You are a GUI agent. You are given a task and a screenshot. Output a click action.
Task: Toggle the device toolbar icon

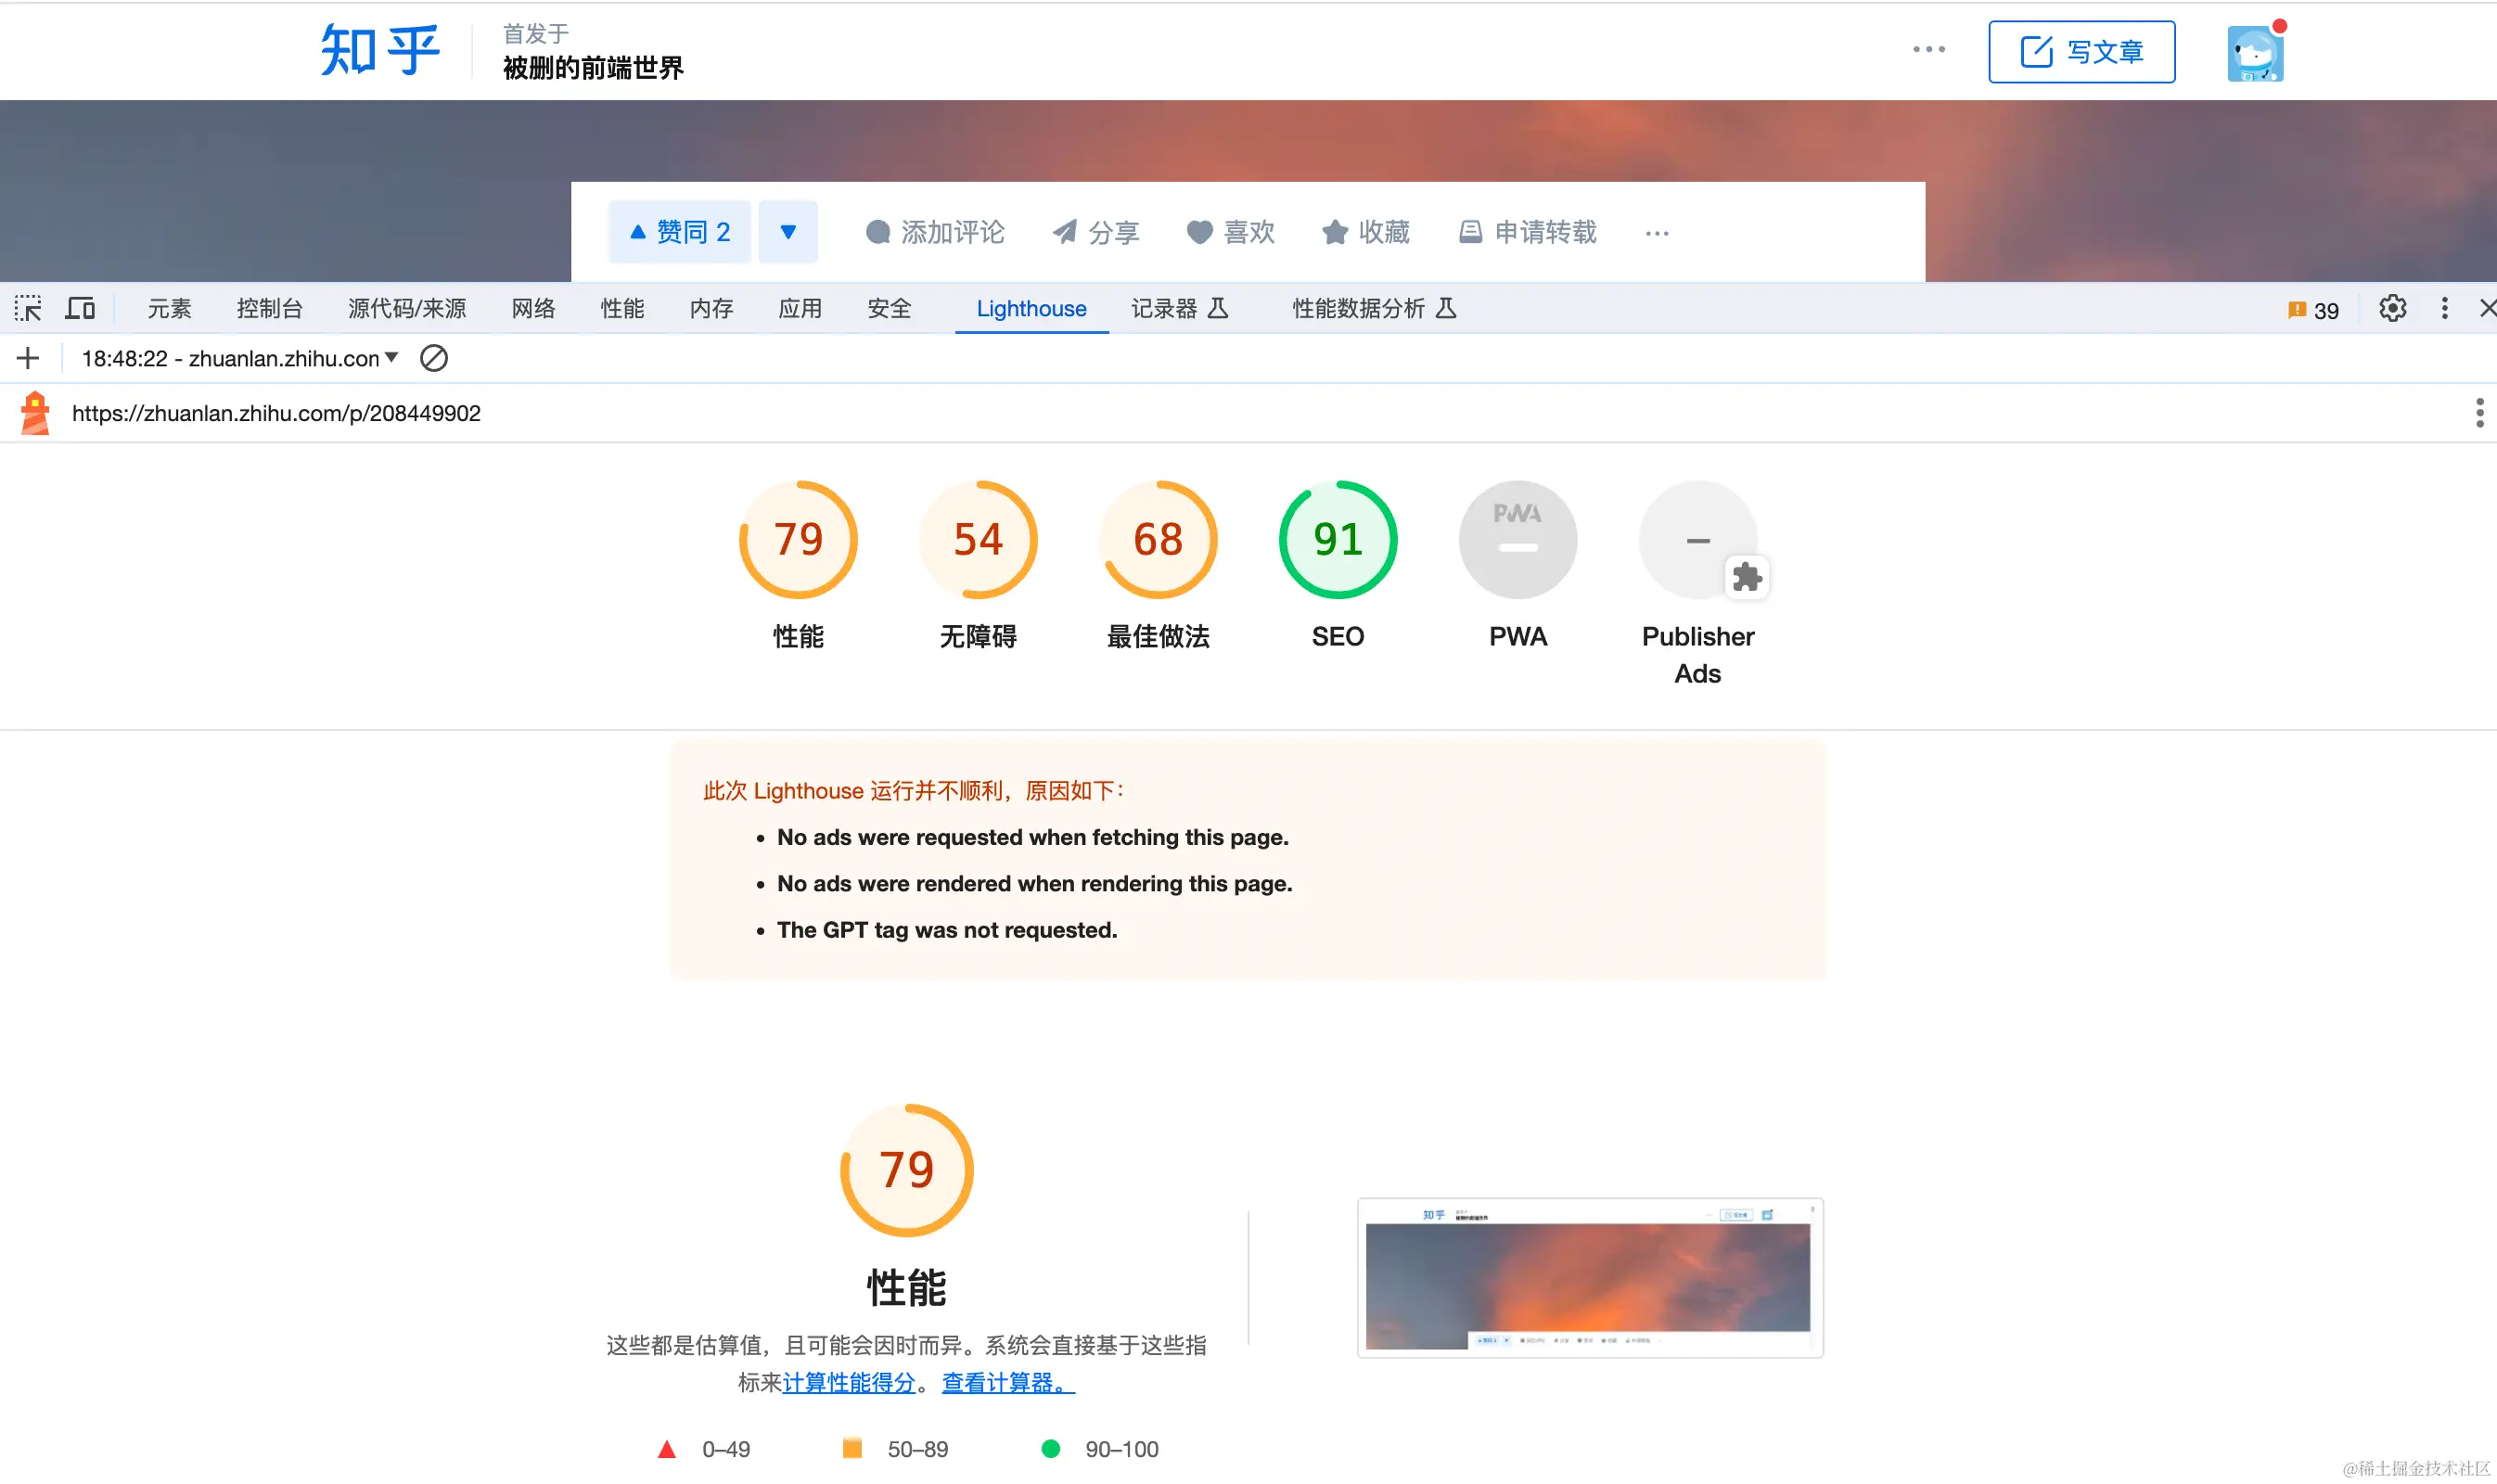click(x=80, y=308)
